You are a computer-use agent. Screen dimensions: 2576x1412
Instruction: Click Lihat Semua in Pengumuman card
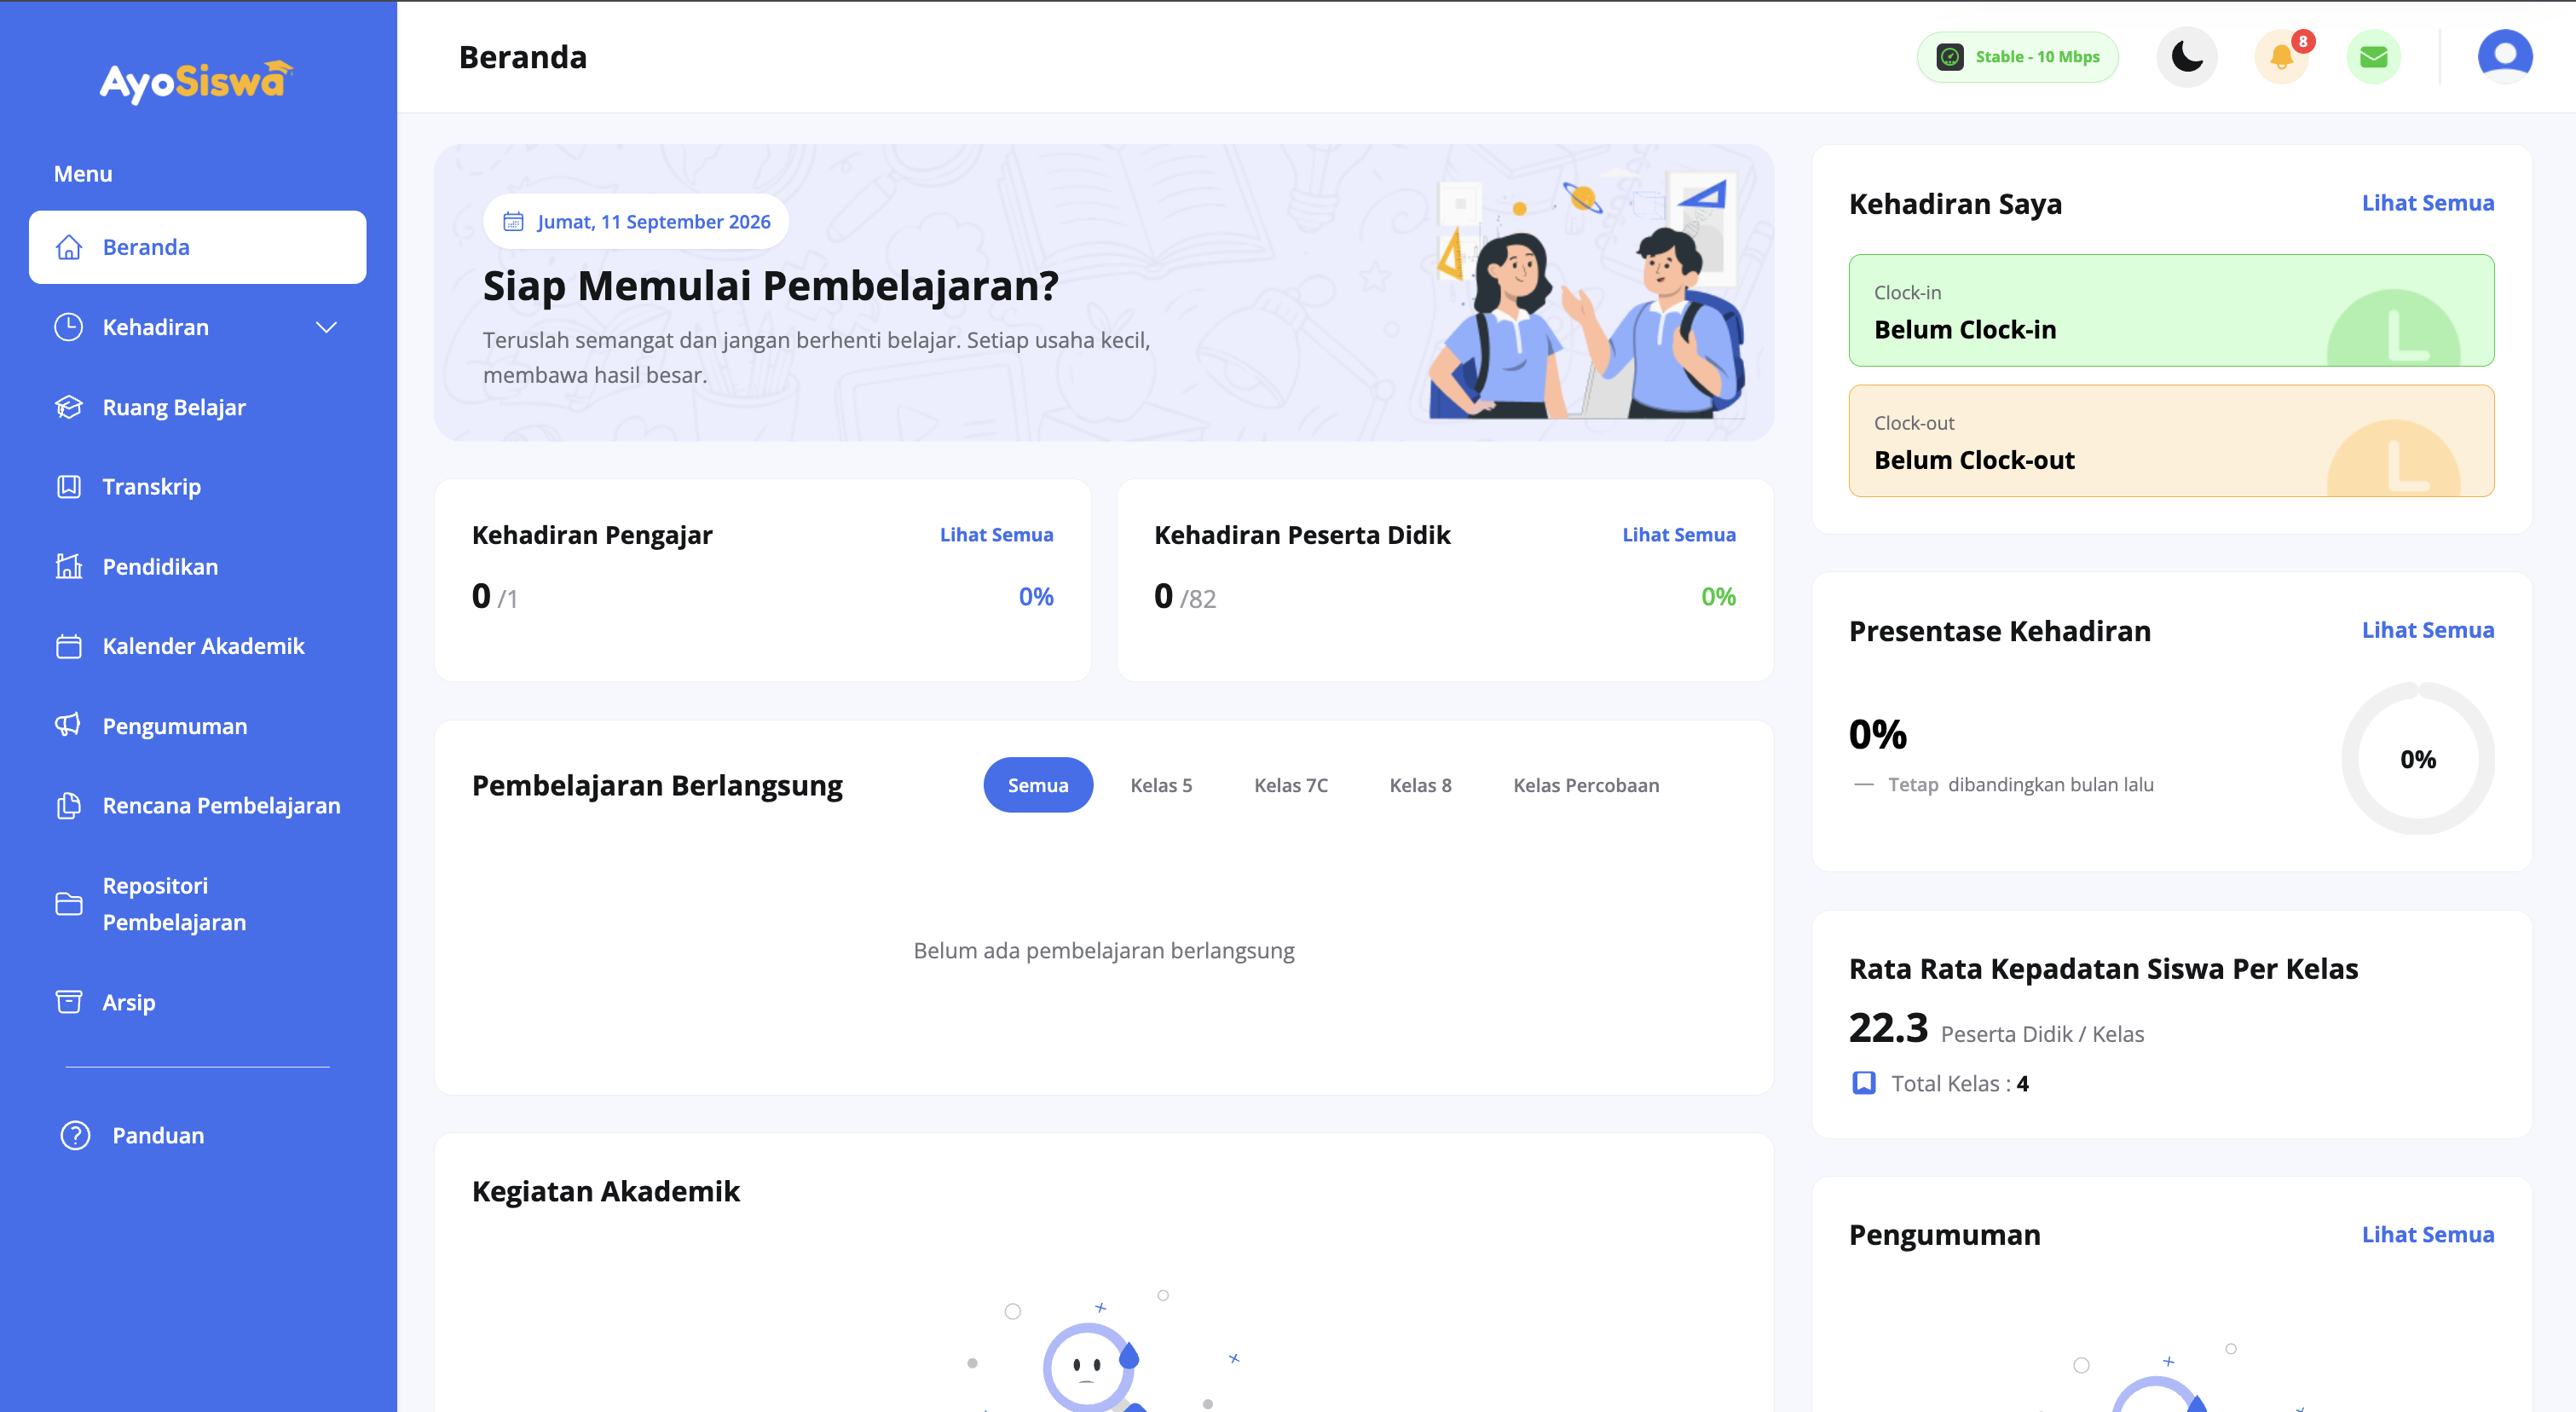pos(2428,1235)
